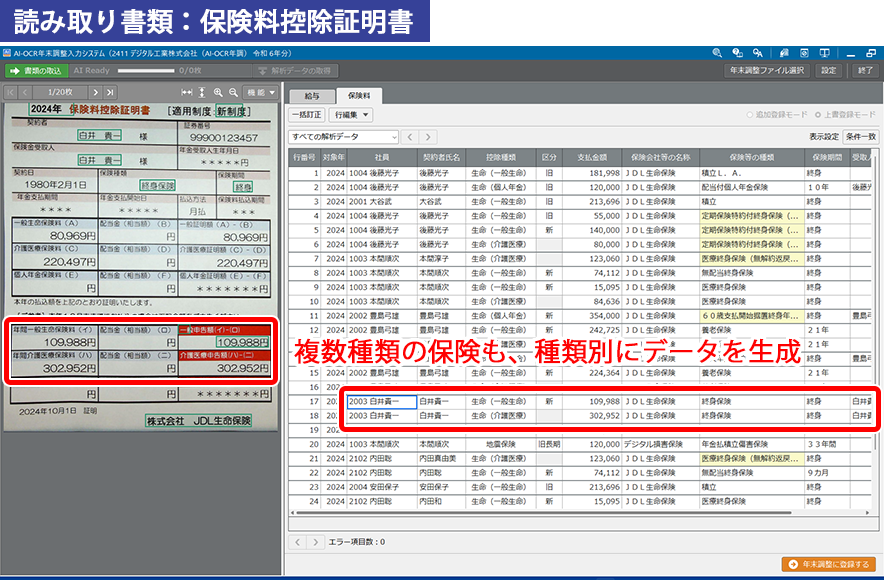Click the AI Ready progress bar
Image resolution: width=884 pixels, height=580 pixels.
[145, 71]
